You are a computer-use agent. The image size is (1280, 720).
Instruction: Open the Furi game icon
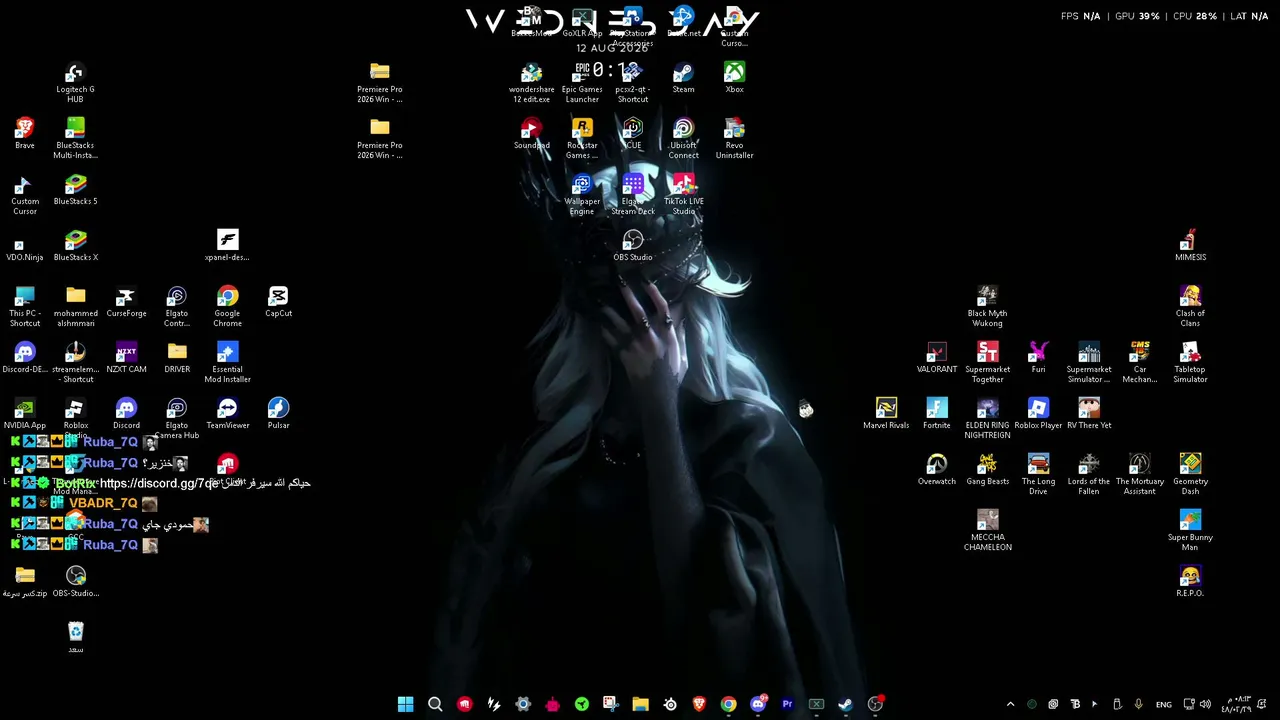click(1038, 357)
